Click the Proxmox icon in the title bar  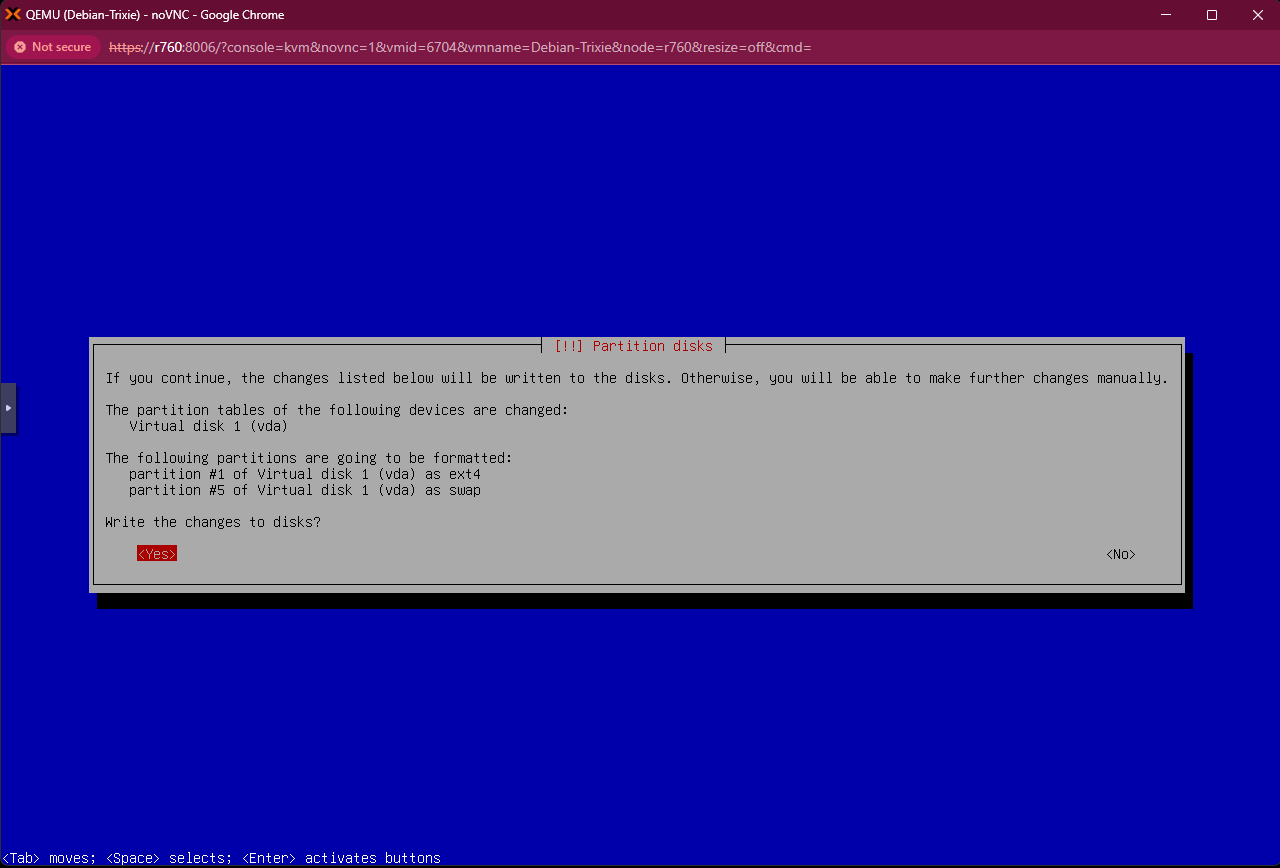click(x=14, y=14)
